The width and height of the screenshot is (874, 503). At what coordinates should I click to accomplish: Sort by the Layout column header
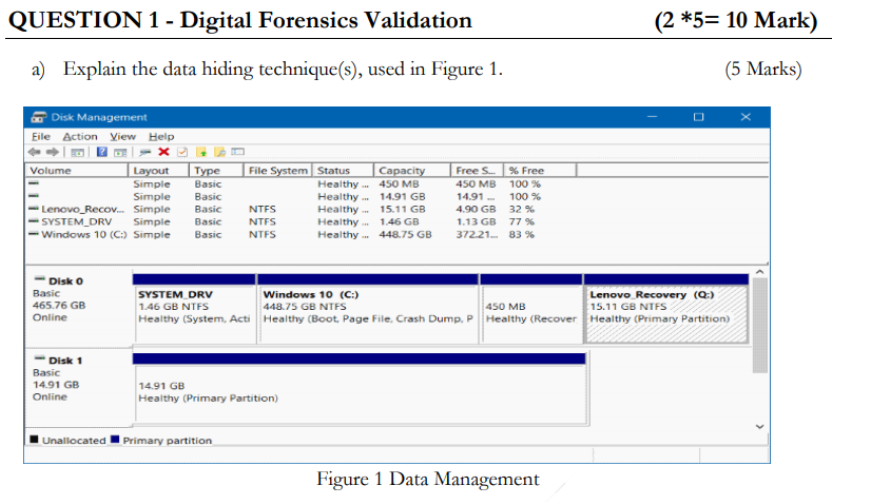click(x=159, y=170)
